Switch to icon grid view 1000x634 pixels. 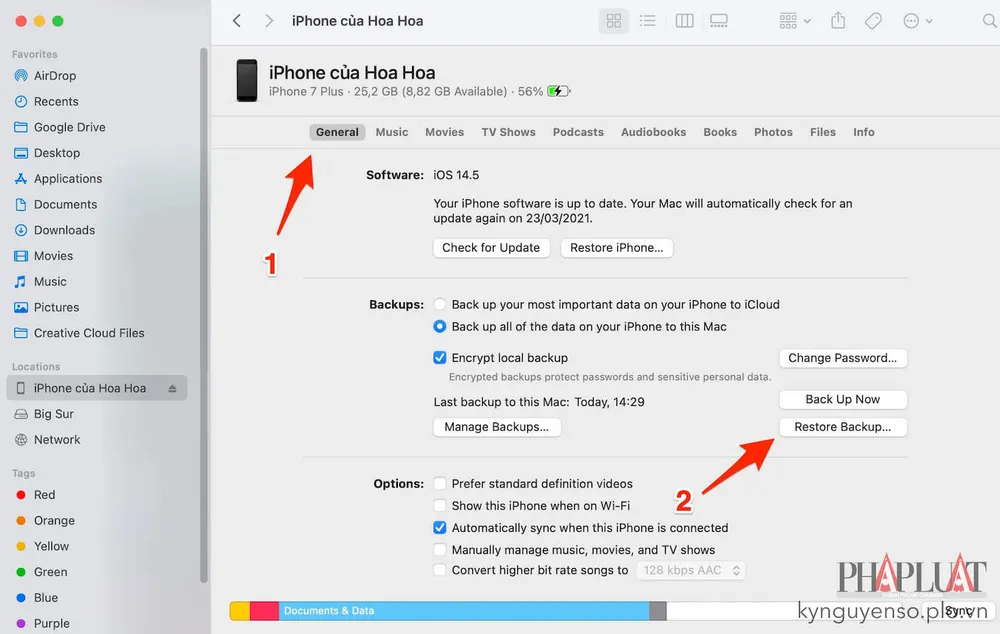click(614, 21)
